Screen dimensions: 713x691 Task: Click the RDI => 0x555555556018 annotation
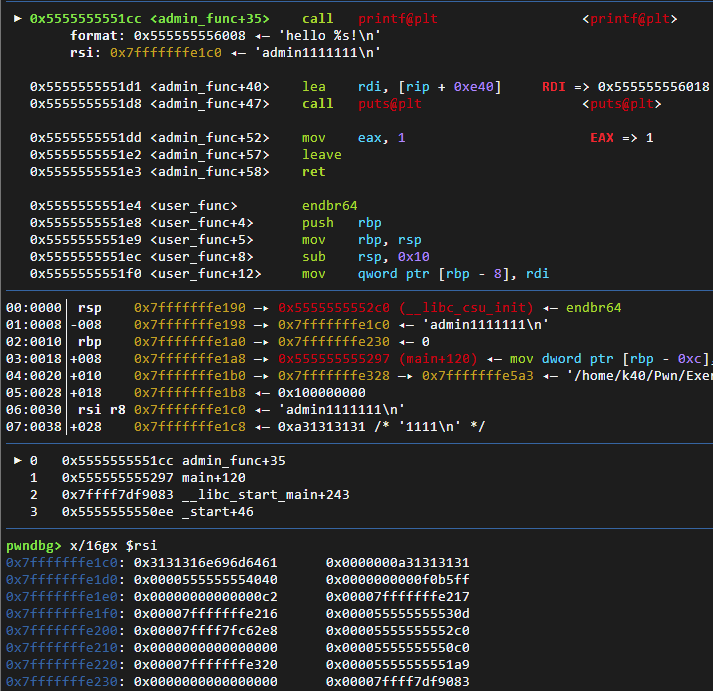(625, 87)
